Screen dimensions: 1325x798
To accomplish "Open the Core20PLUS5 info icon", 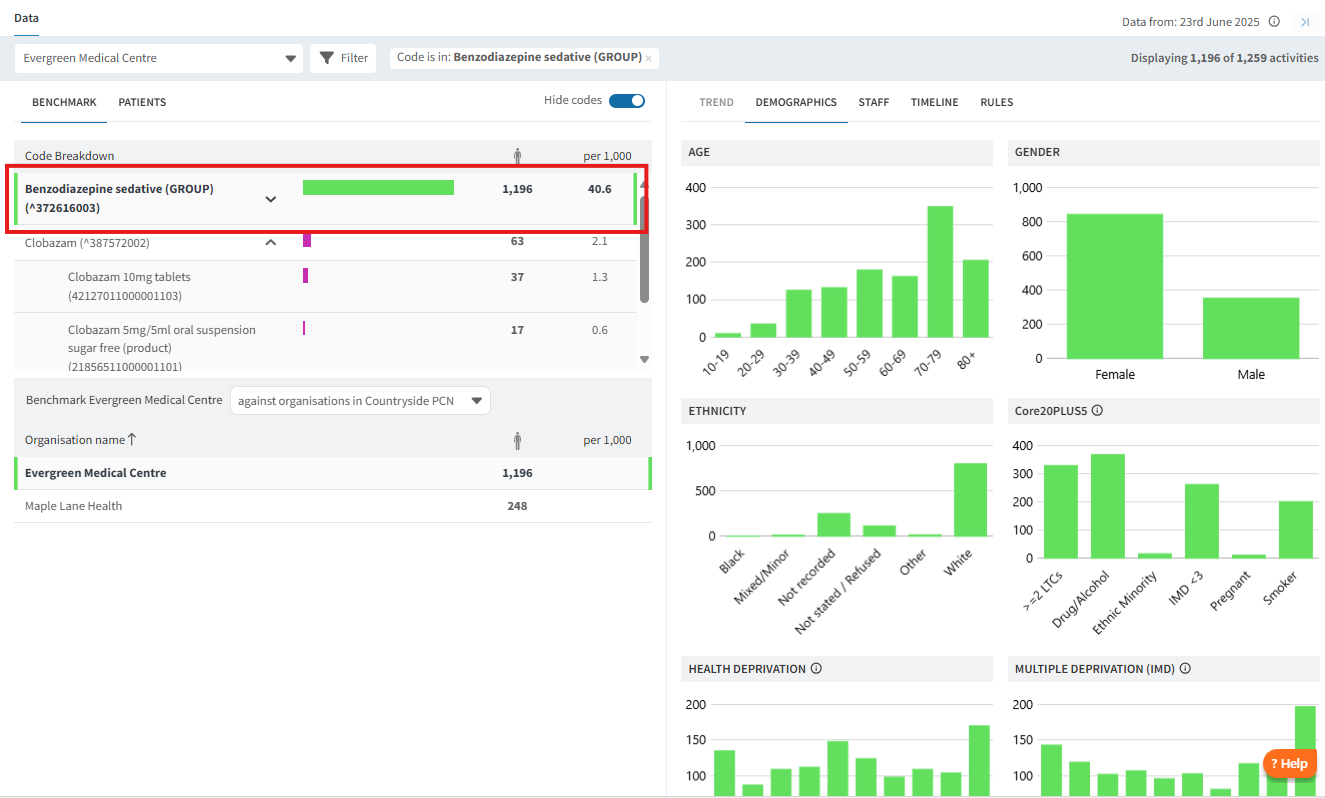I will (1097, 410).
